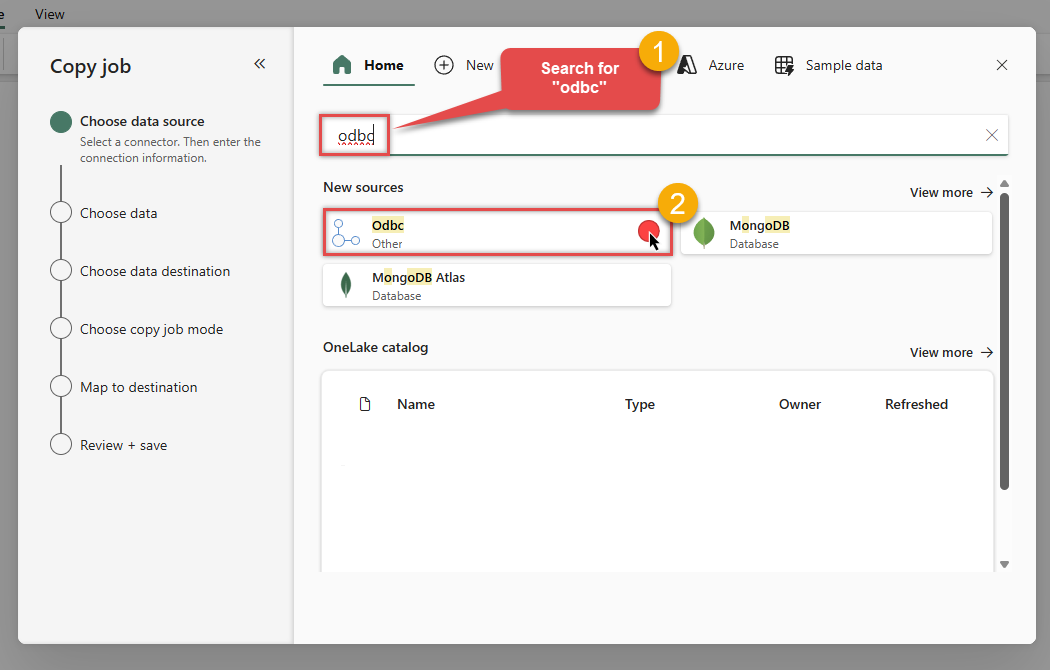Clear the search using the X icon

tap(991, 134)
